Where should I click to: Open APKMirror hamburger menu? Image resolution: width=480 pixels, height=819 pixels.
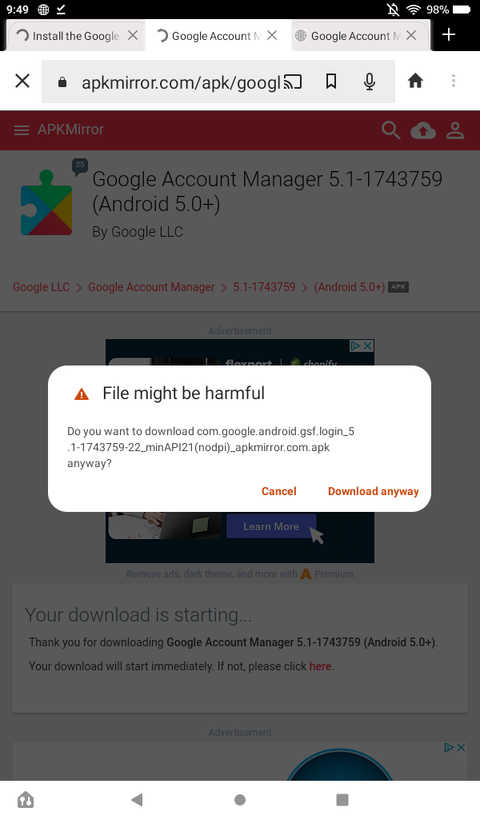pos(21,130)
